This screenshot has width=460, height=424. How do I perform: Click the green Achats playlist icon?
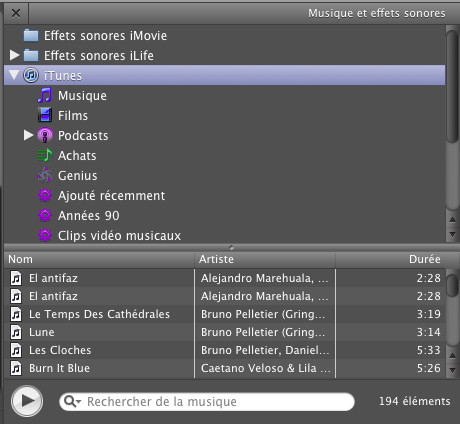[x=45, y=155]
